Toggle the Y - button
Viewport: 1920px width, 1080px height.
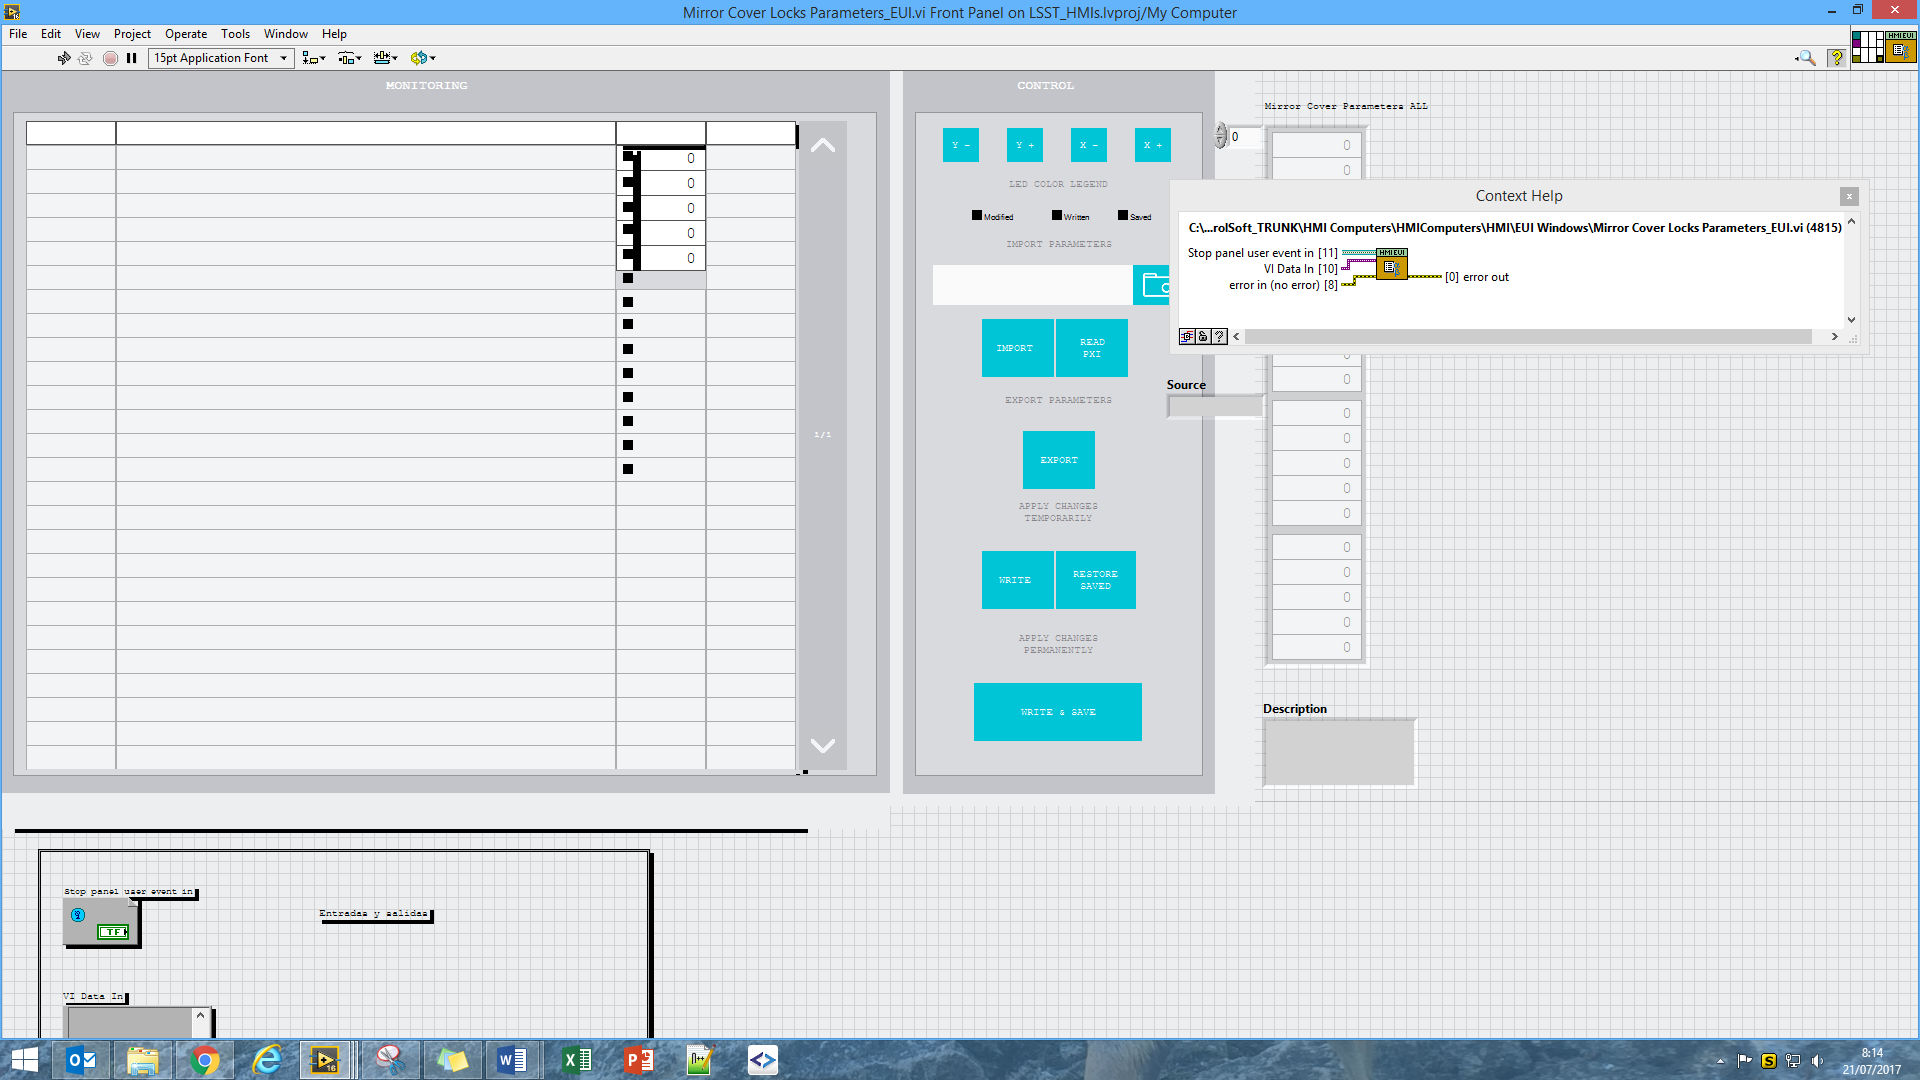coord(960,145)
